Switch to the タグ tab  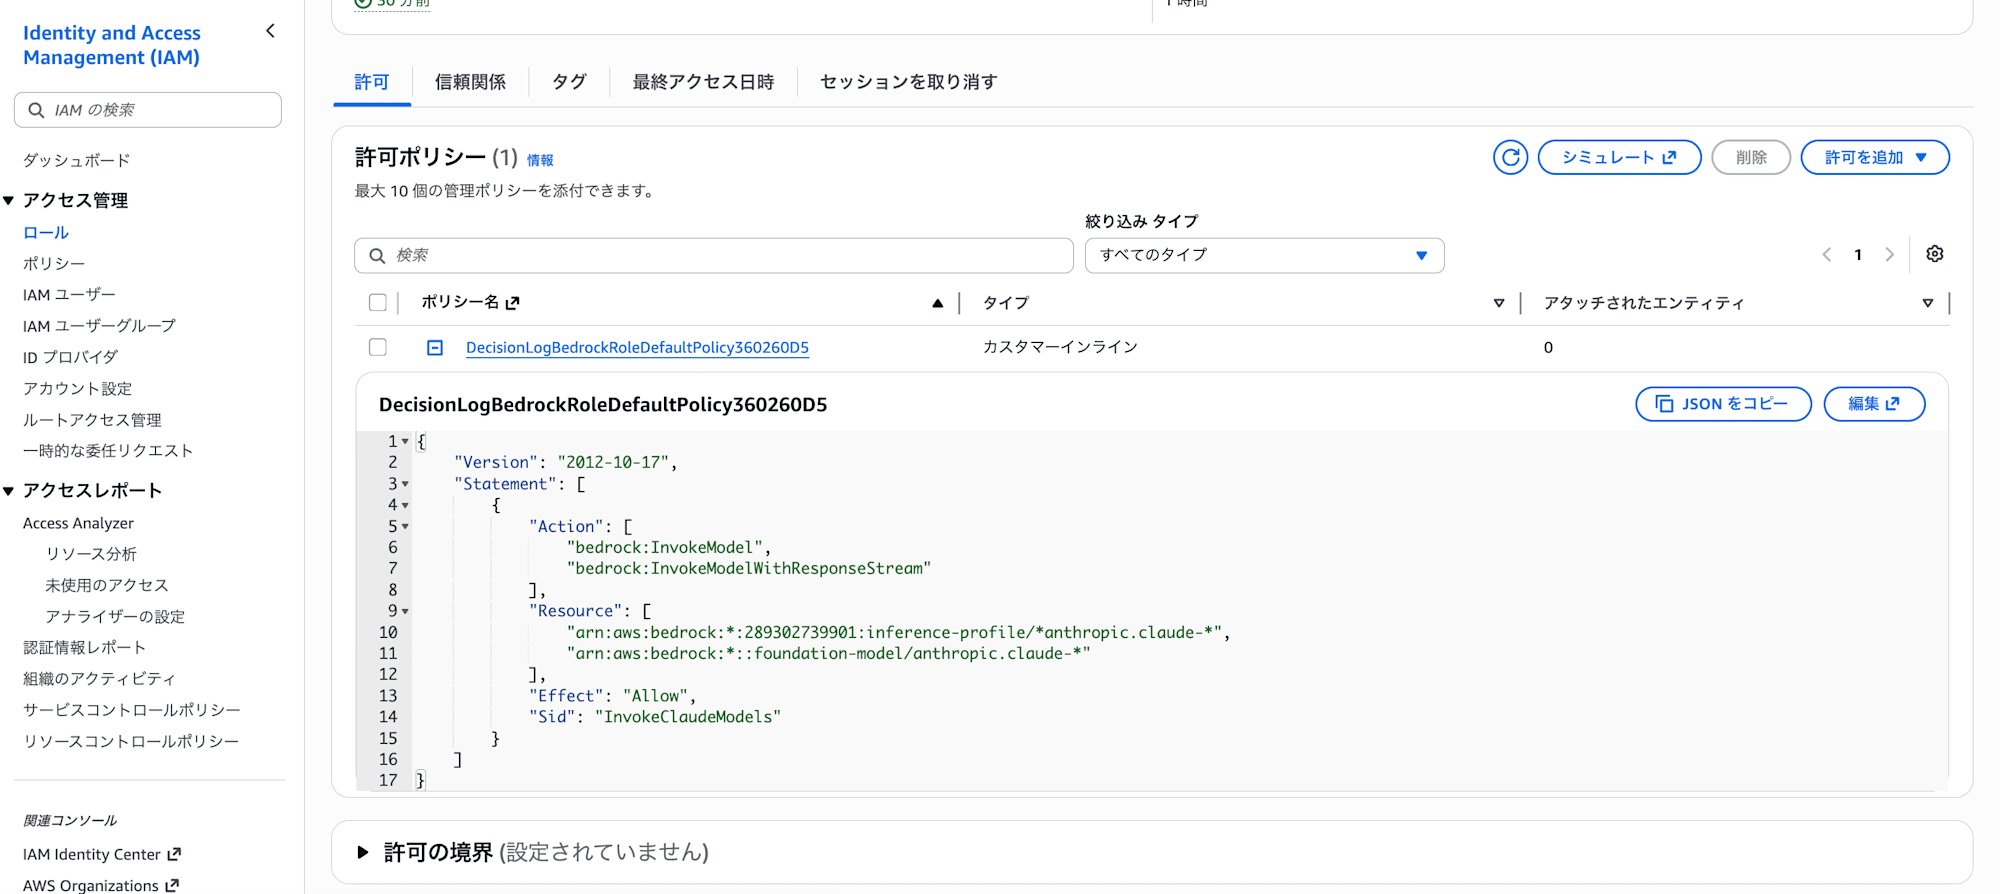click(x=569, y=82)
